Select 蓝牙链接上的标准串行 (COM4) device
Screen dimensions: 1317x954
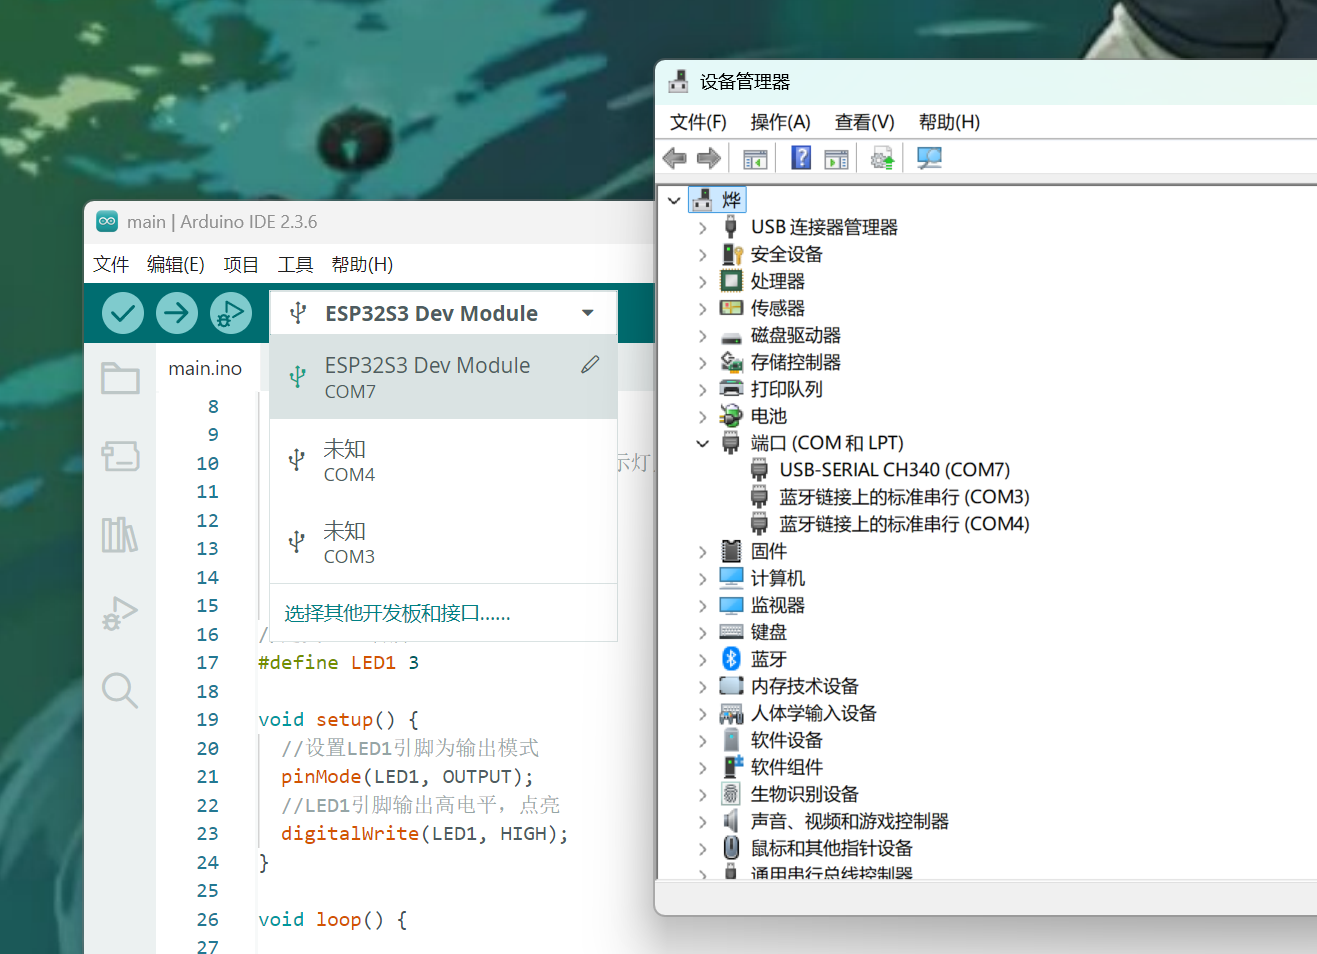click(904, 524)
